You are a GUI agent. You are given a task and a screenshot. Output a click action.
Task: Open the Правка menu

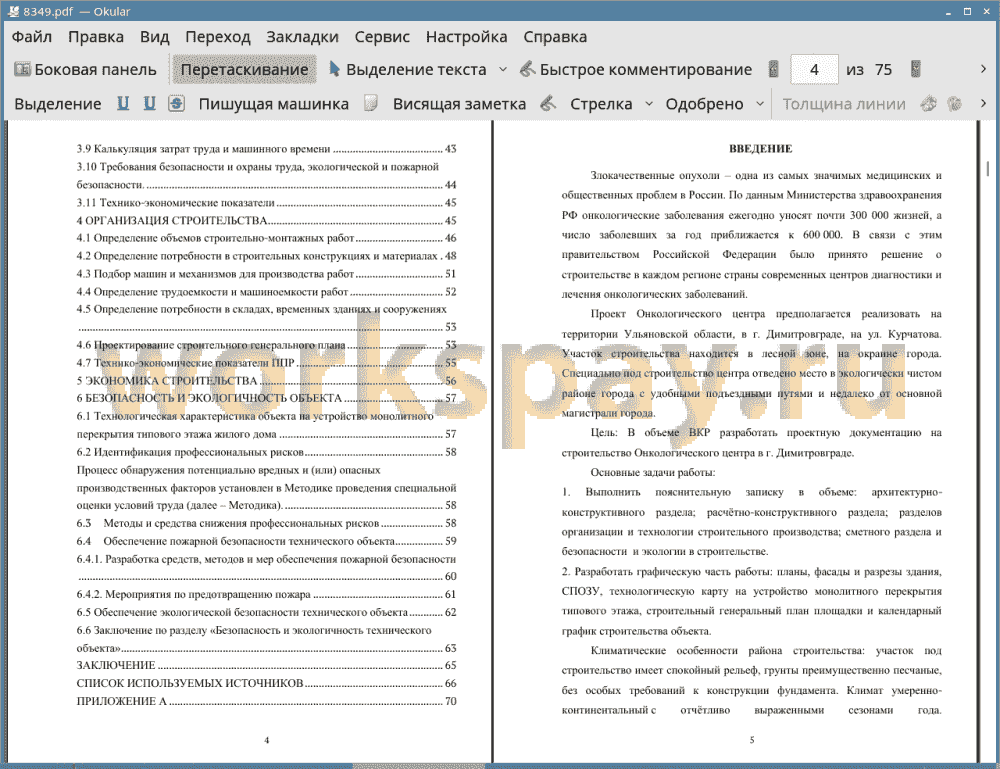click(96, 37)
